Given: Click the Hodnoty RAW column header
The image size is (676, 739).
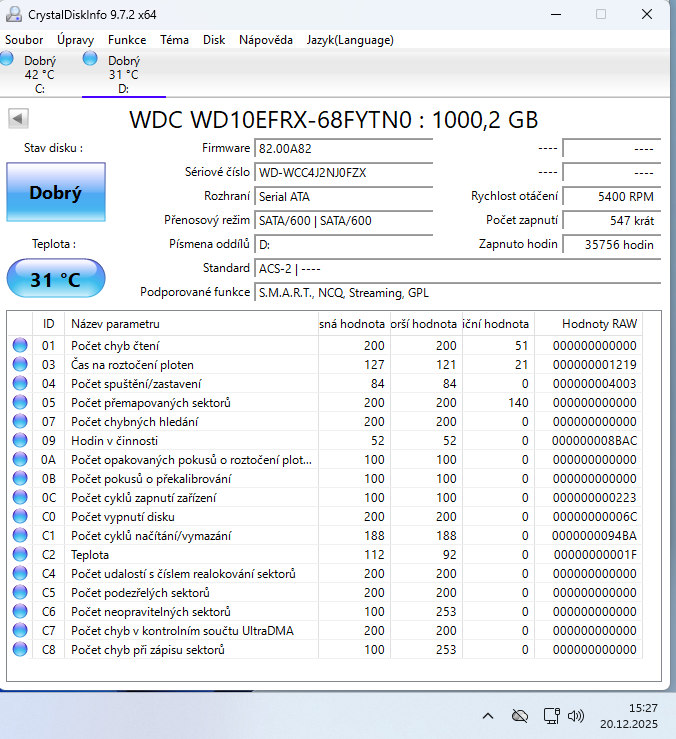Looking at the screenshot, I should 598,324.
